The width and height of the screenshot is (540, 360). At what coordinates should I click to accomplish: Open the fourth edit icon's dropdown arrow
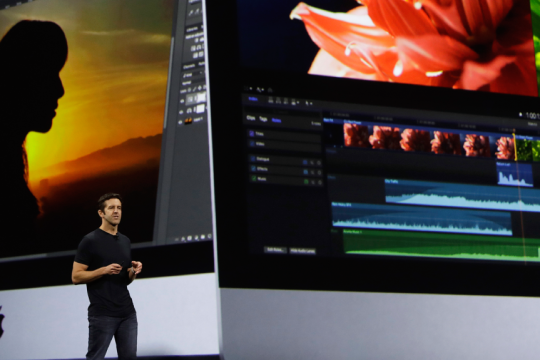[298, 102]
